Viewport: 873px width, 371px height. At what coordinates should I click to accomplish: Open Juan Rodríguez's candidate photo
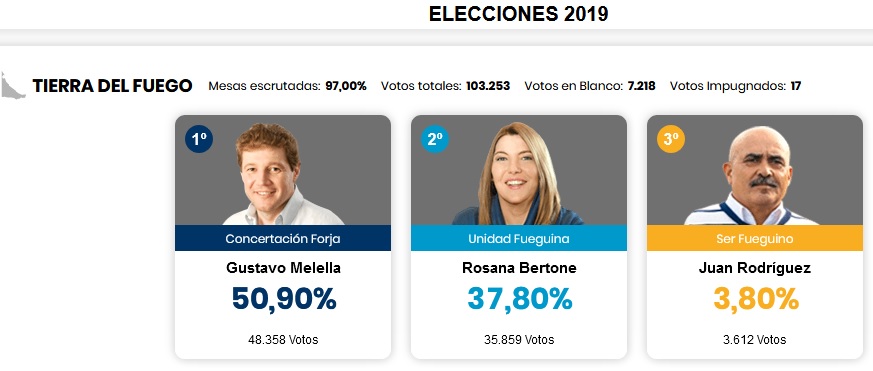click(x=752, y=175)
